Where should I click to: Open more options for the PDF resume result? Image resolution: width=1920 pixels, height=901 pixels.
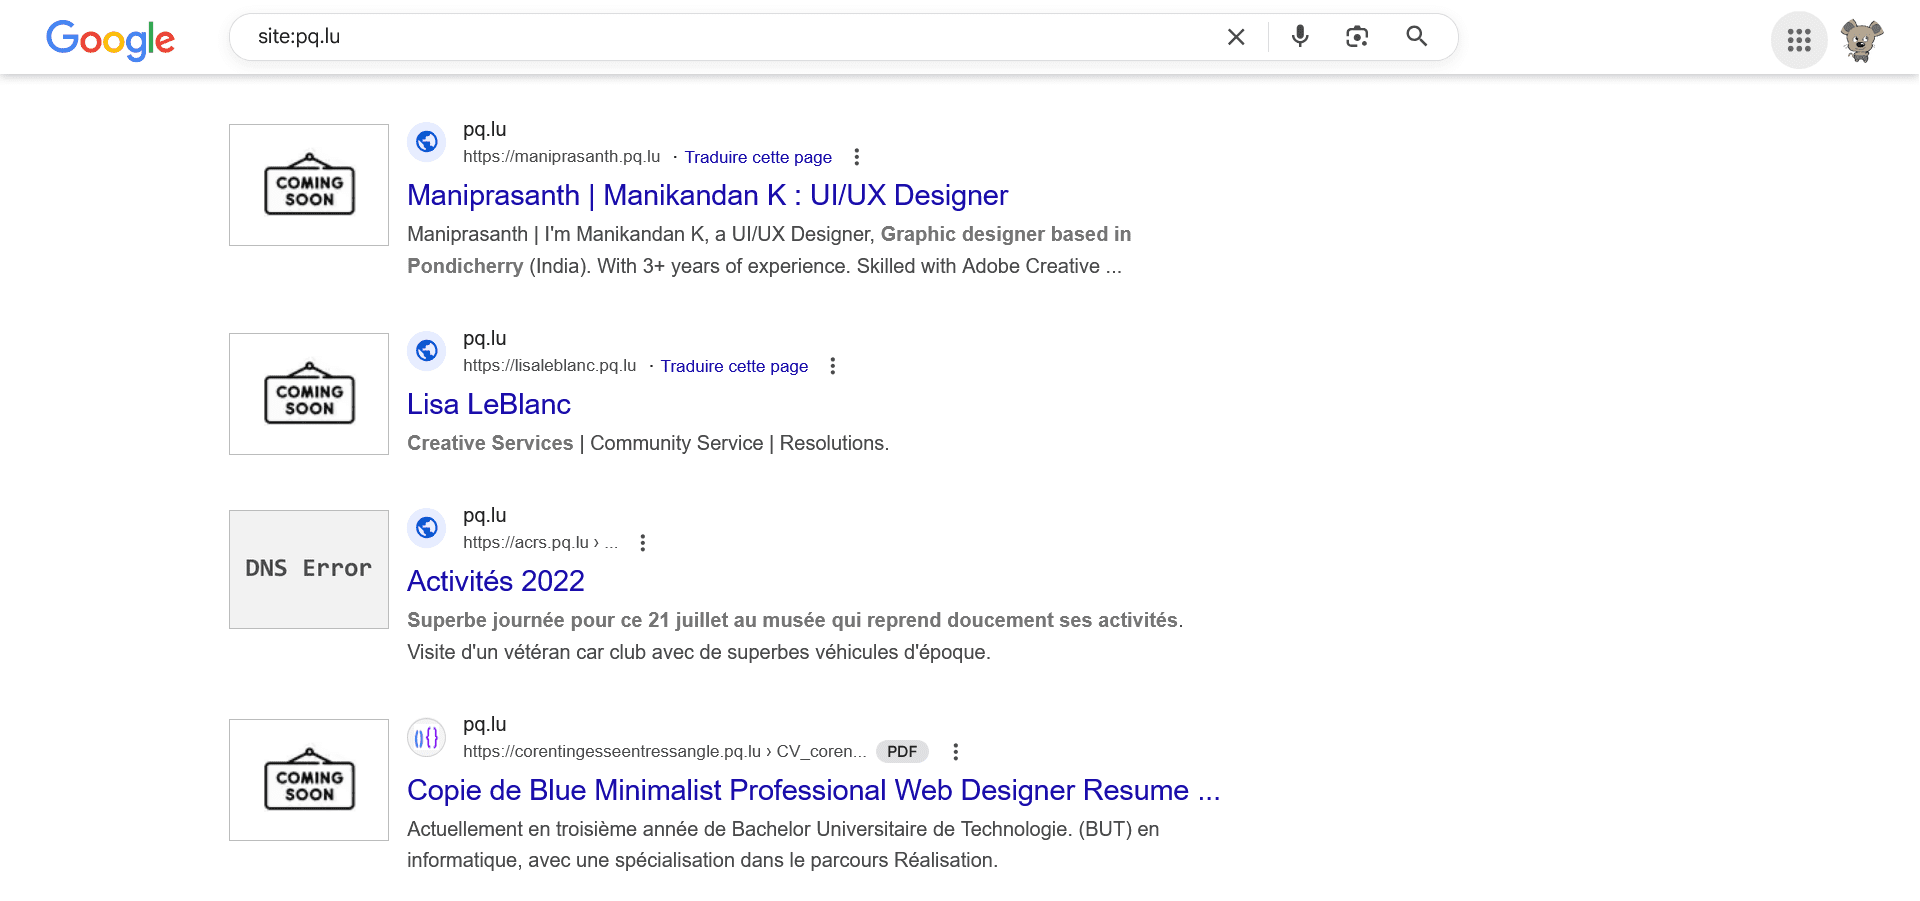pos(955,752)
